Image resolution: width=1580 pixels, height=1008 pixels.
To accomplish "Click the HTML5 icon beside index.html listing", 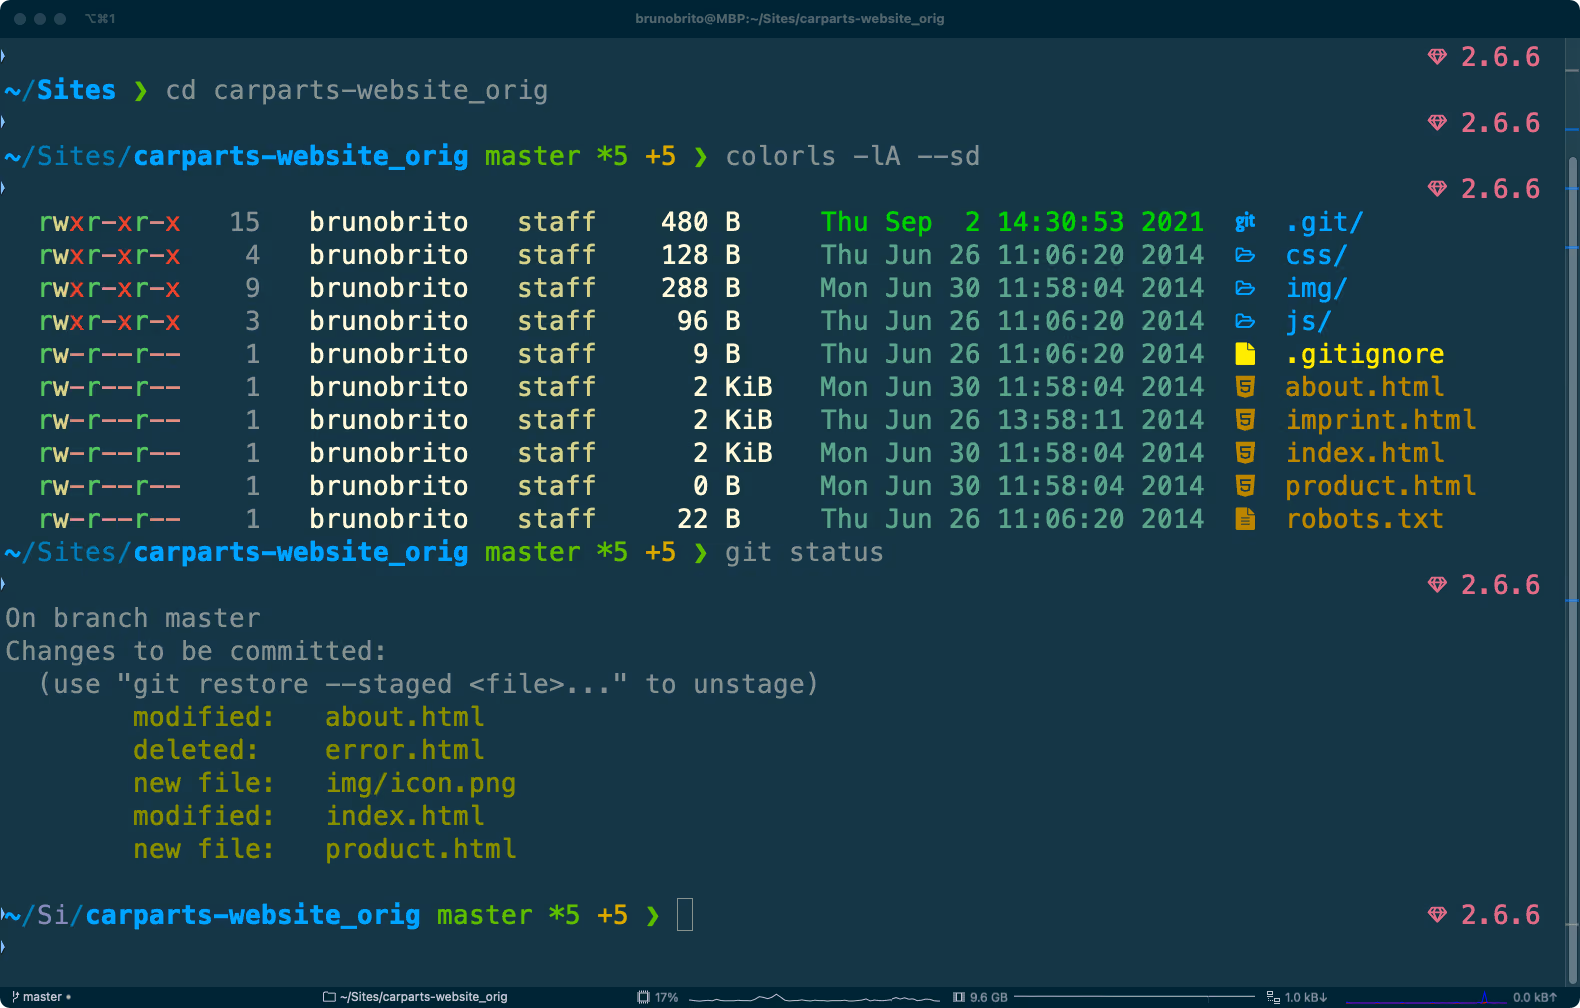I will (1245, 453).
